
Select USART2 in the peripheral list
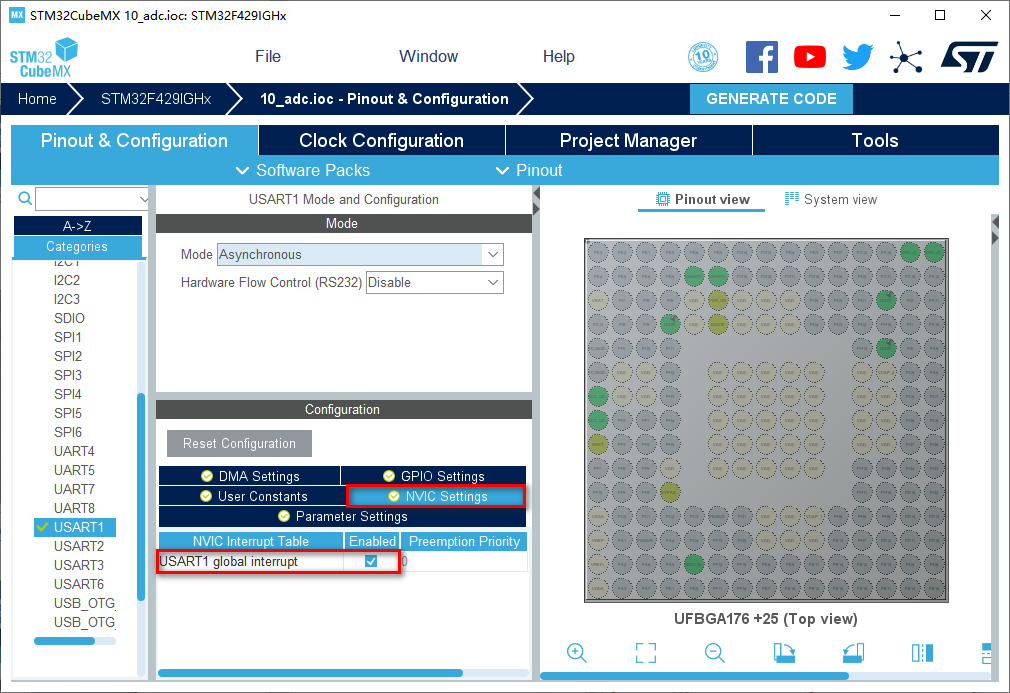tap(79, 546)
